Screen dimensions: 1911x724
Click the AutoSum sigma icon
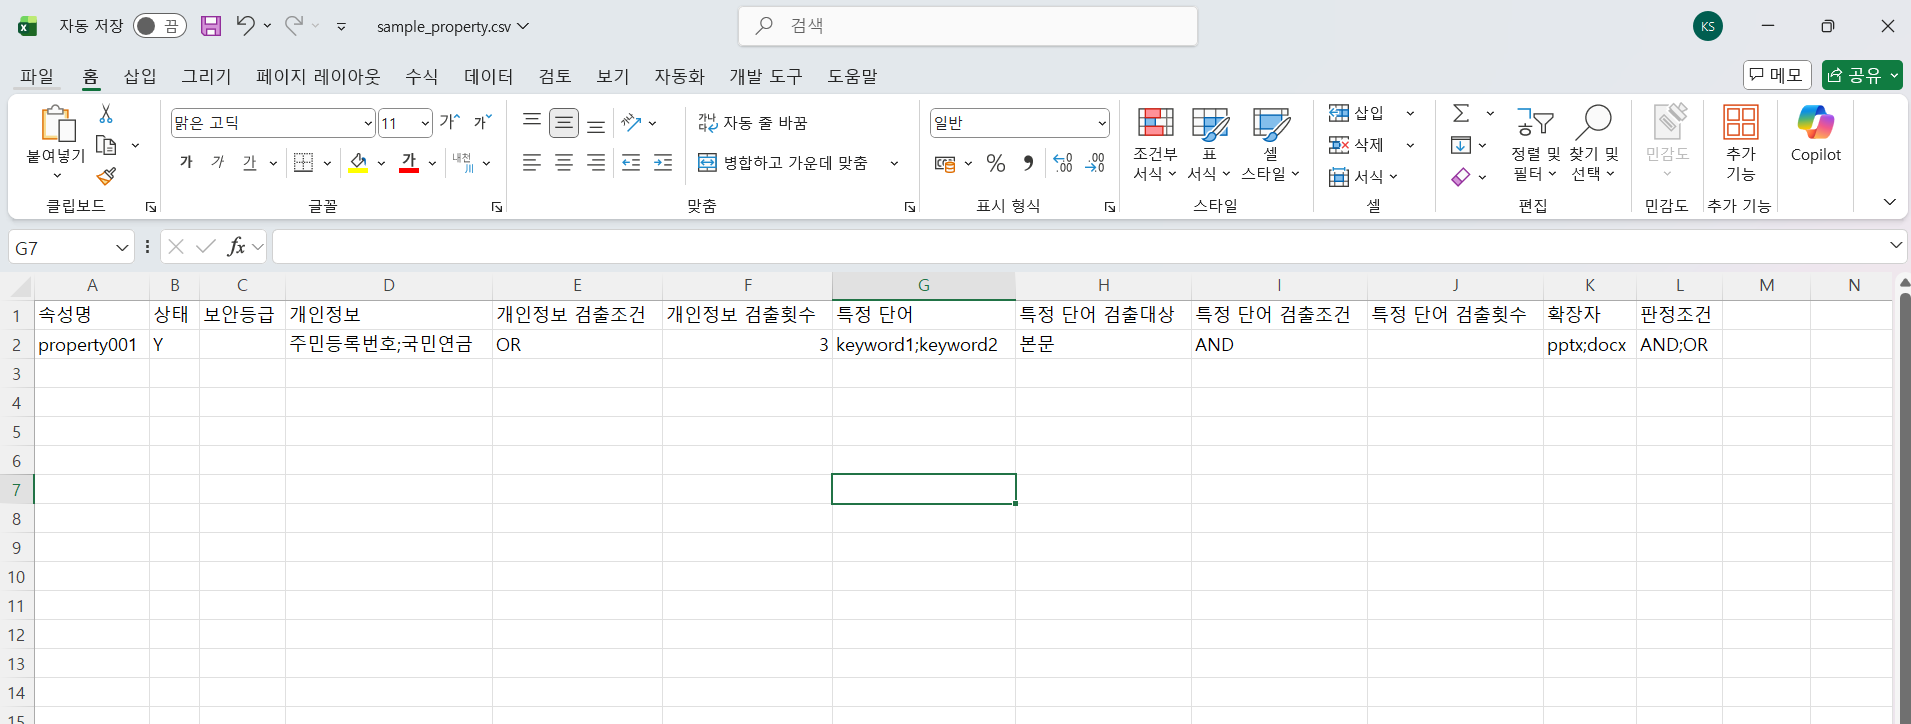click(x=1461, y=113)
